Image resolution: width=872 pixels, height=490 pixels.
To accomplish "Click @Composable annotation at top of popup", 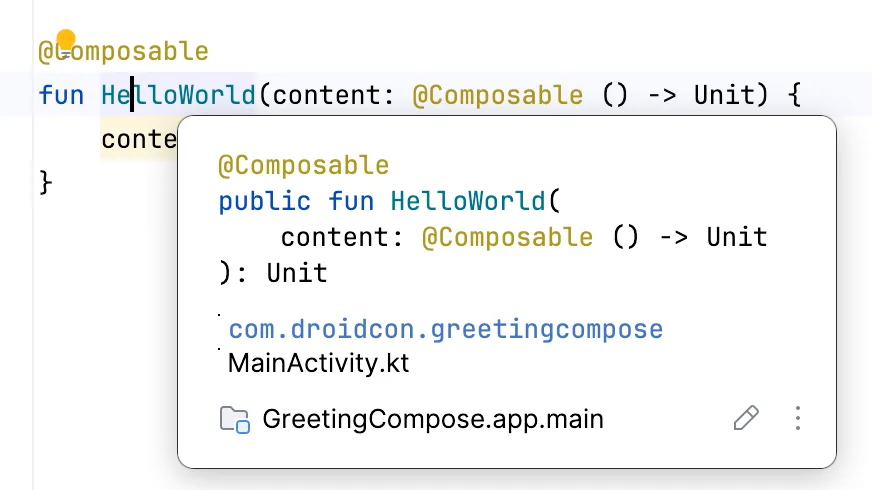I will (x=303, y=165).
